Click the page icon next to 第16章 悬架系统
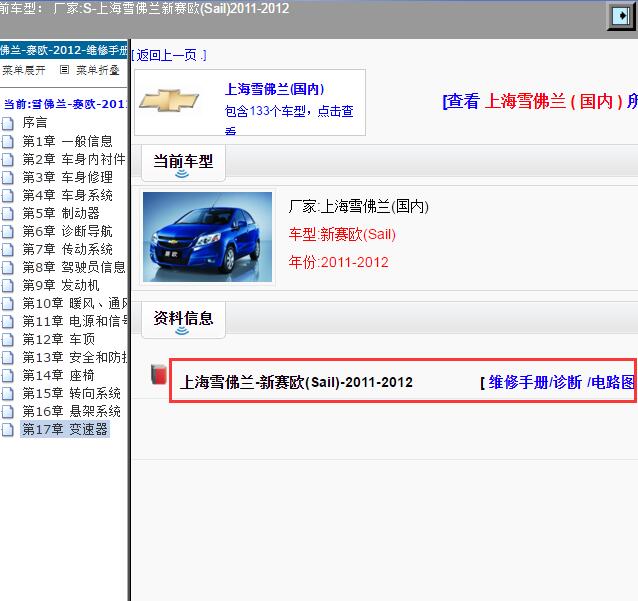Viewport: 638px width, 601px height. pyautogui.click(x=8, y=411)
